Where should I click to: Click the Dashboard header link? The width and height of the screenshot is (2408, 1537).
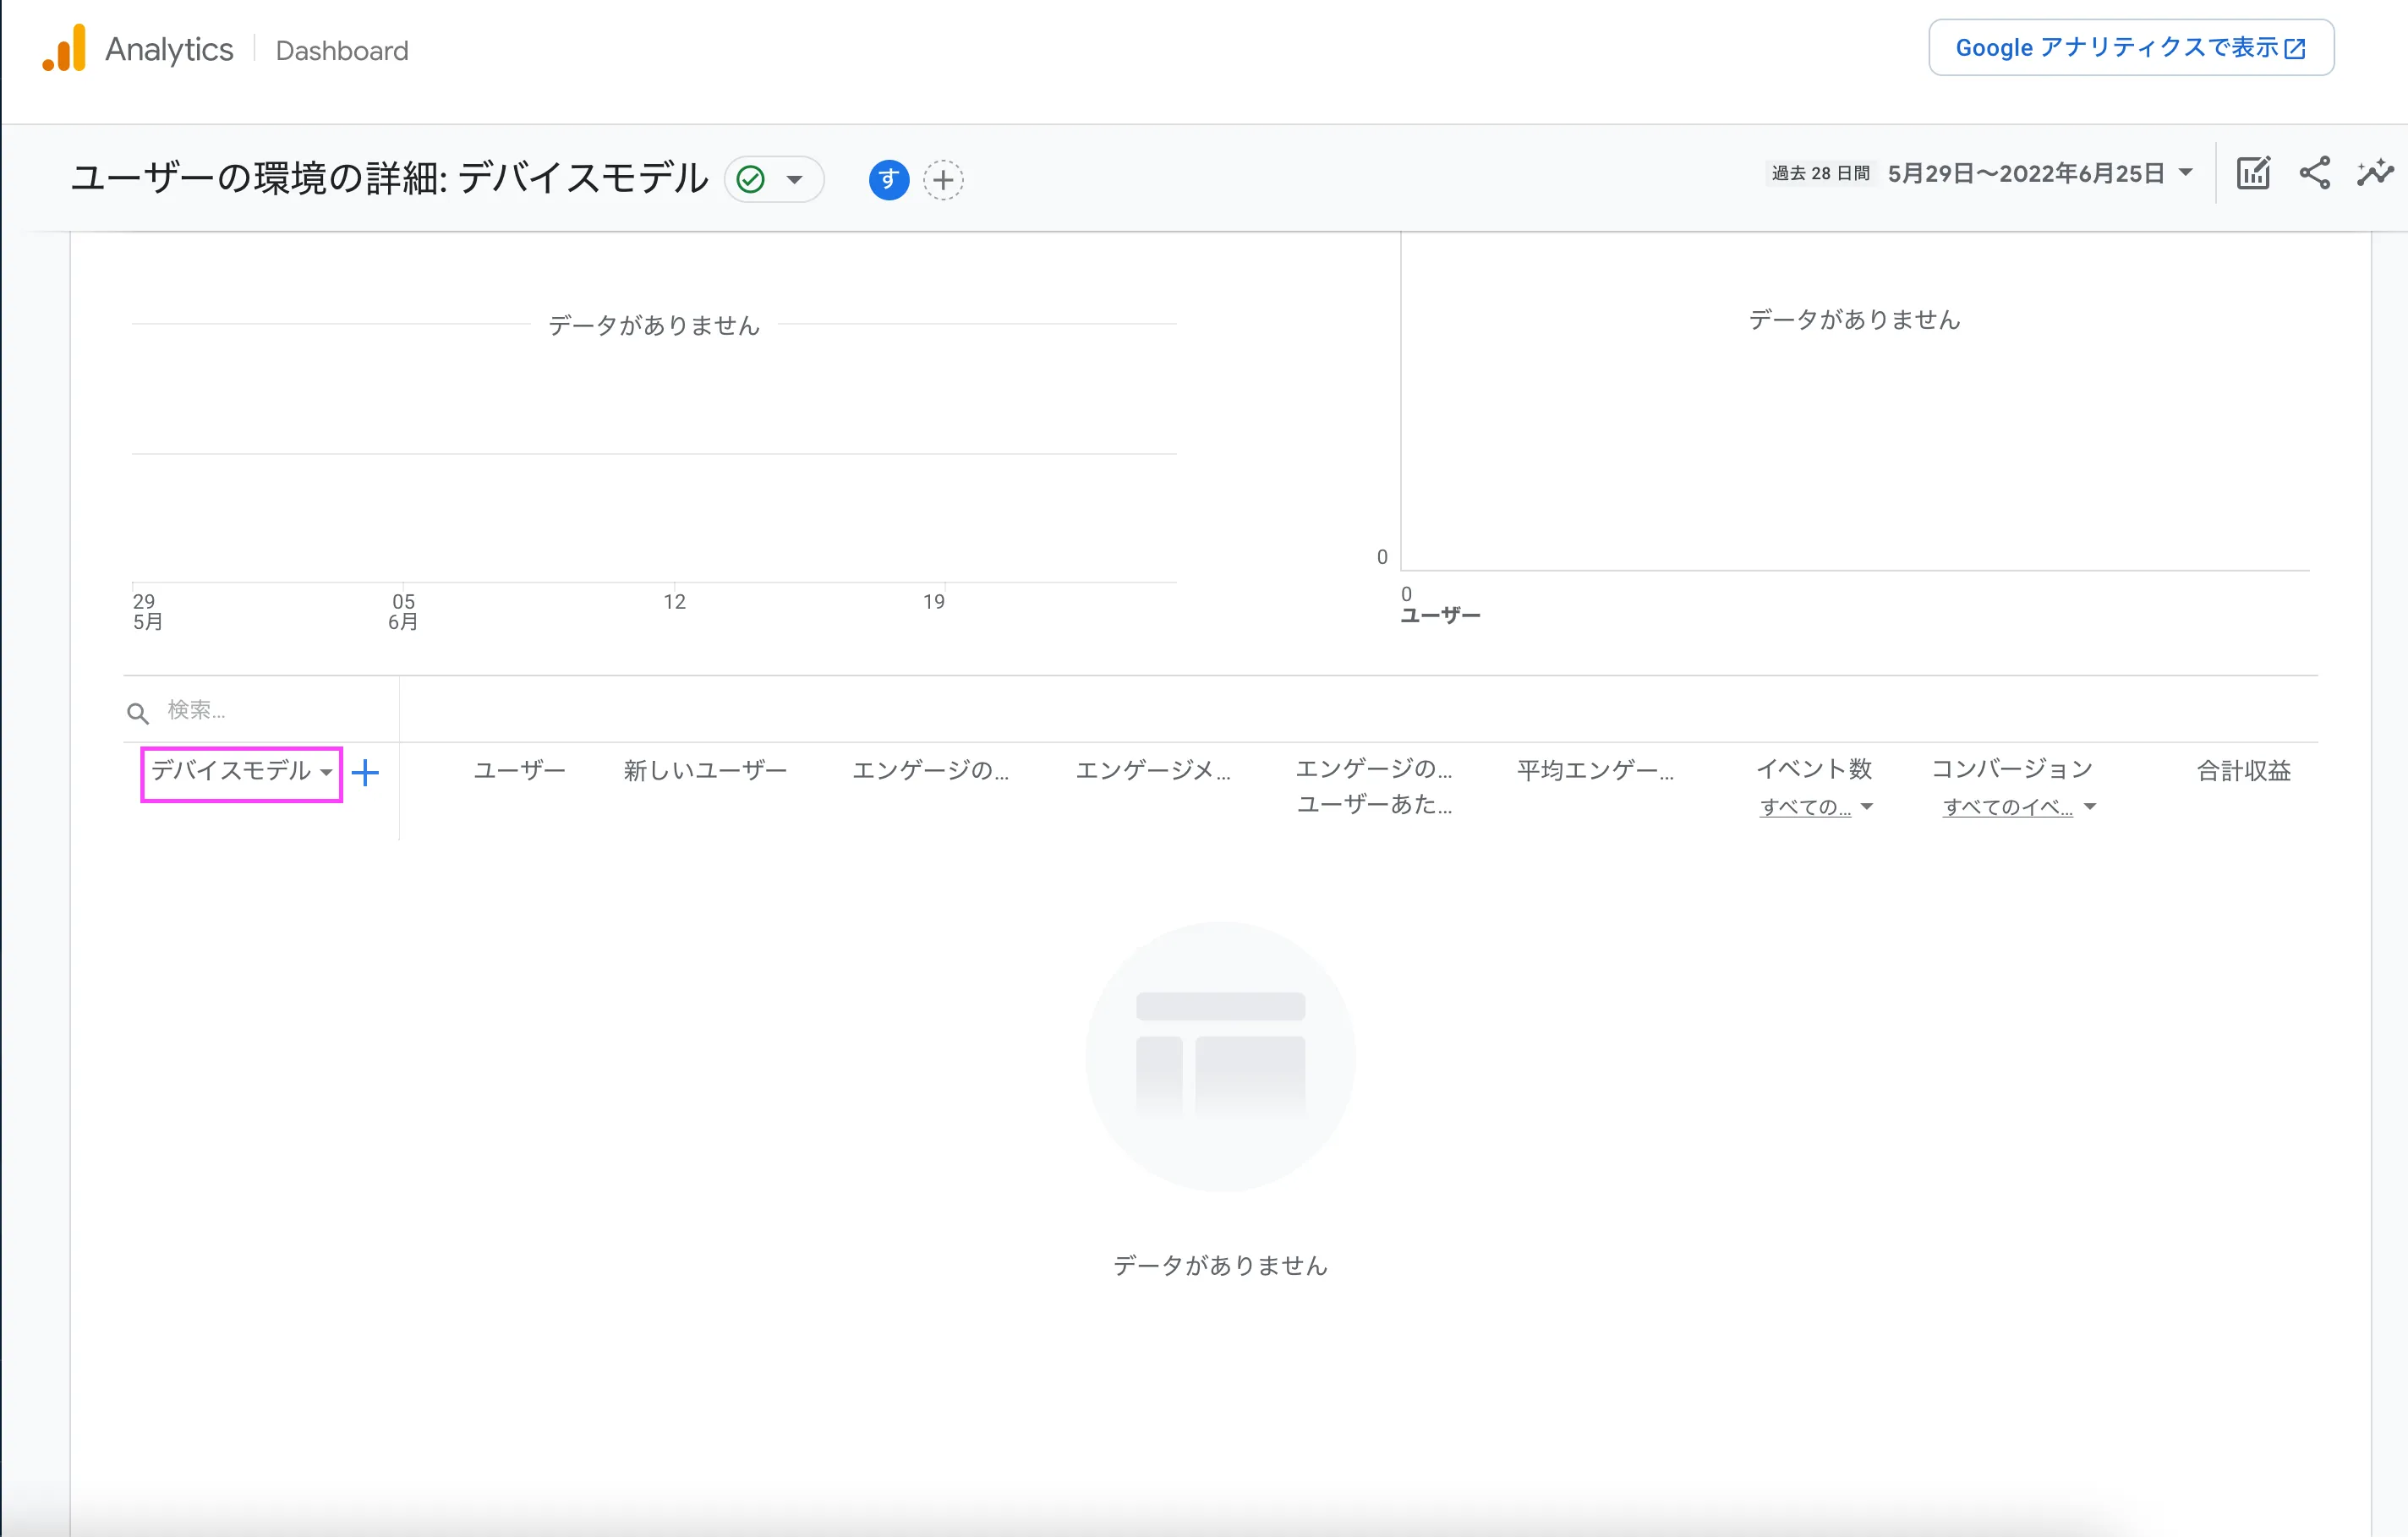click(x=342, y=50)
